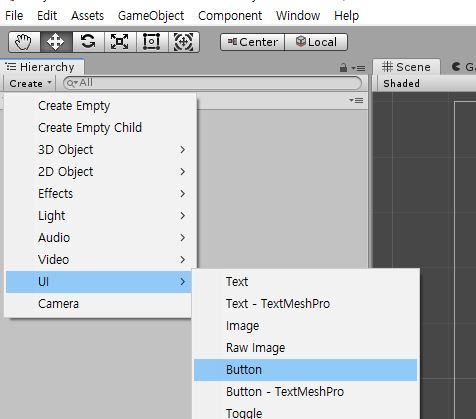Image resolution: width=476 pixels, height=419 pixels.
Task: Expand the Video submenu
Action: point(101,260)
